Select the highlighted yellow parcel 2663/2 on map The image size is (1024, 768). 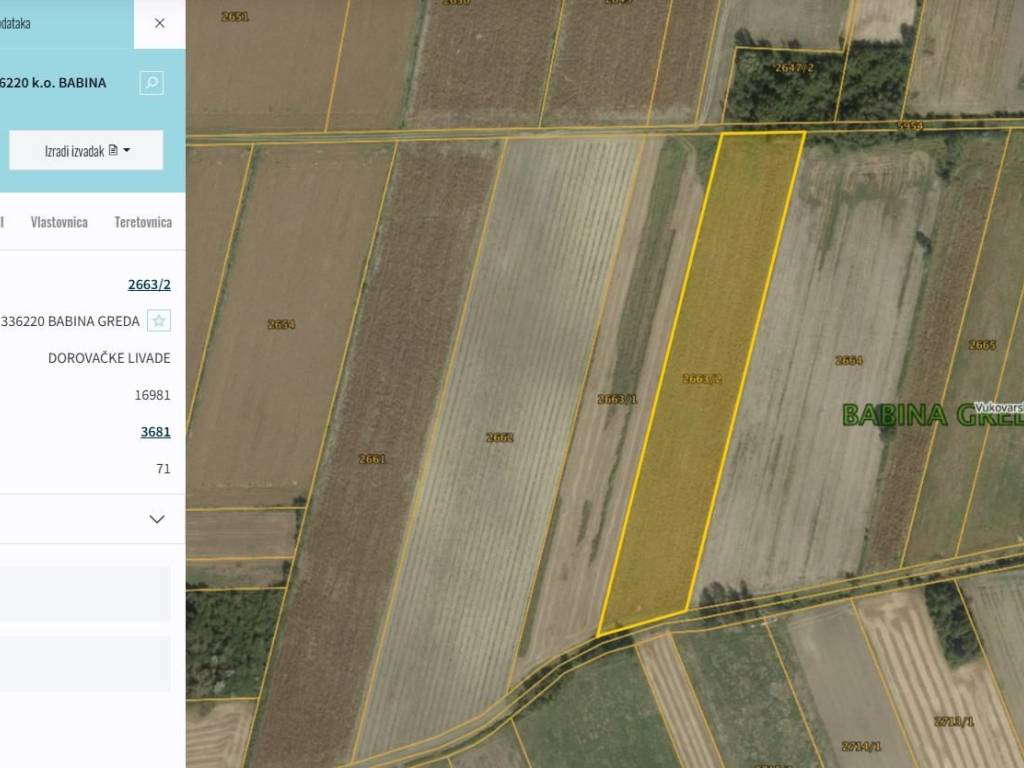tap(701, 379)
